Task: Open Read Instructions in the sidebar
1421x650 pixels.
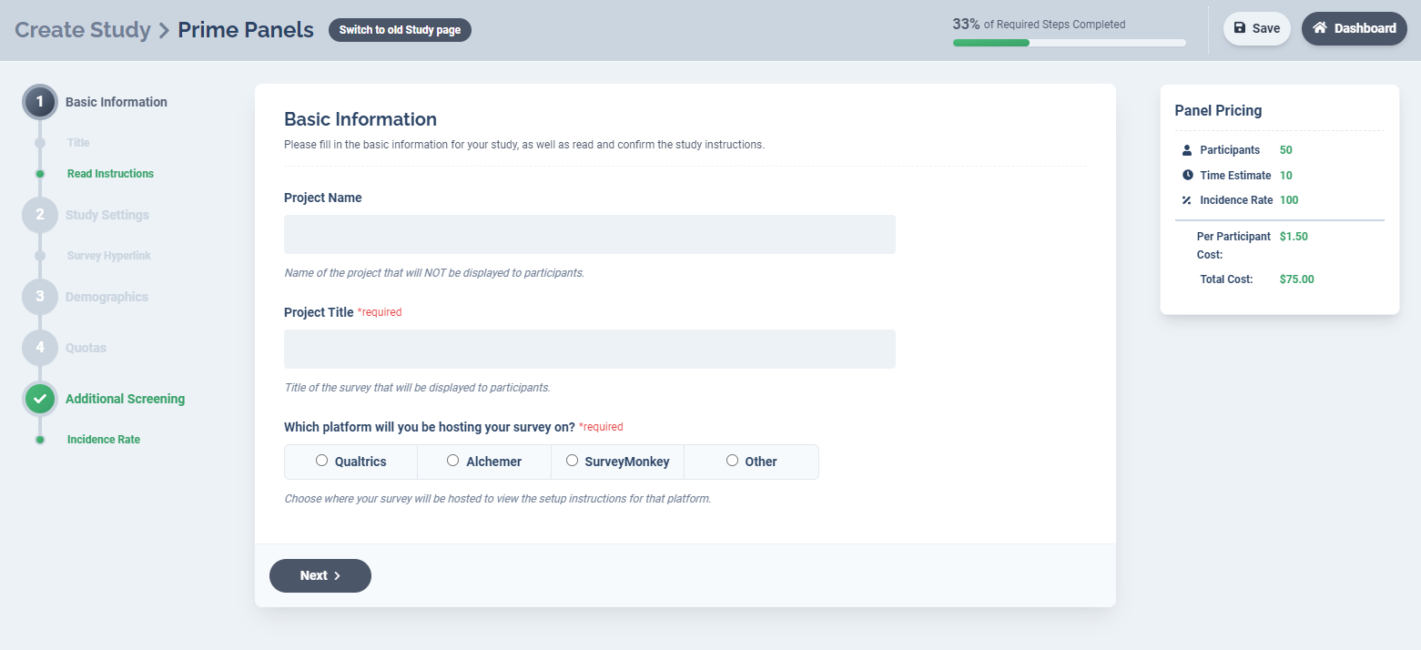Action: (110, 173)
